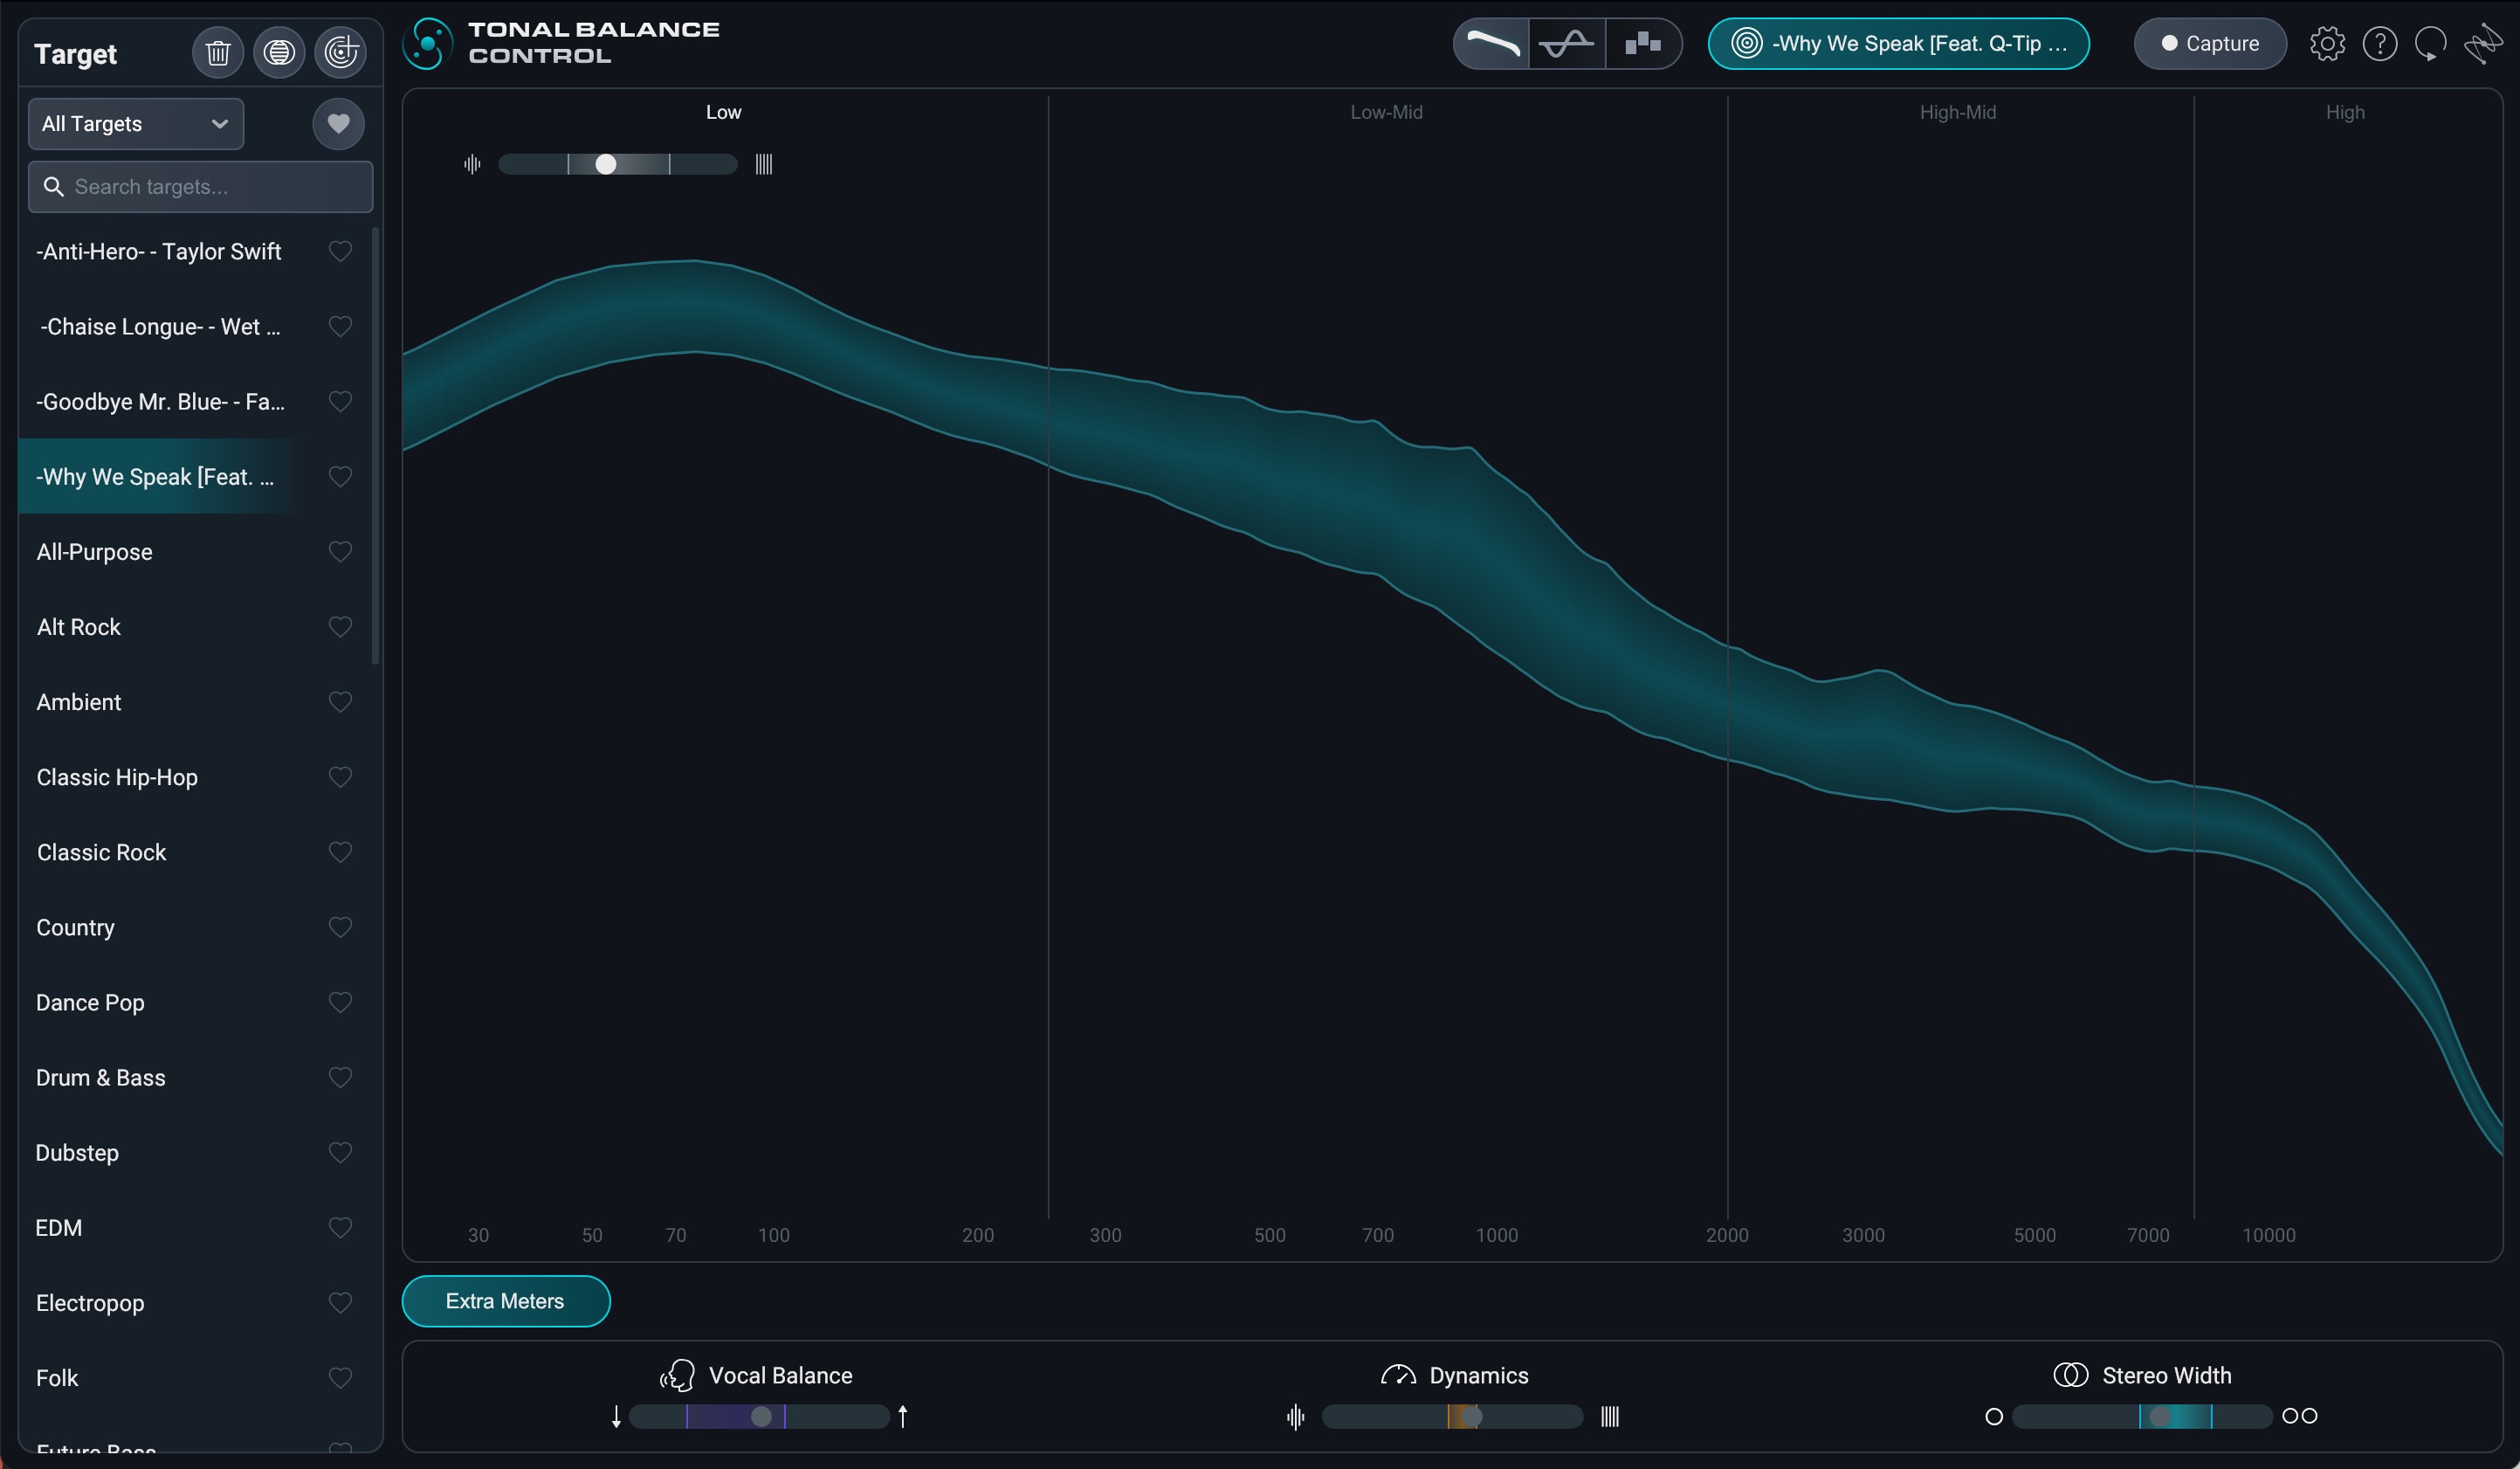Click the trash delete-target icon
This screenshot has height=1469, width=2520.
coord(217,52)
